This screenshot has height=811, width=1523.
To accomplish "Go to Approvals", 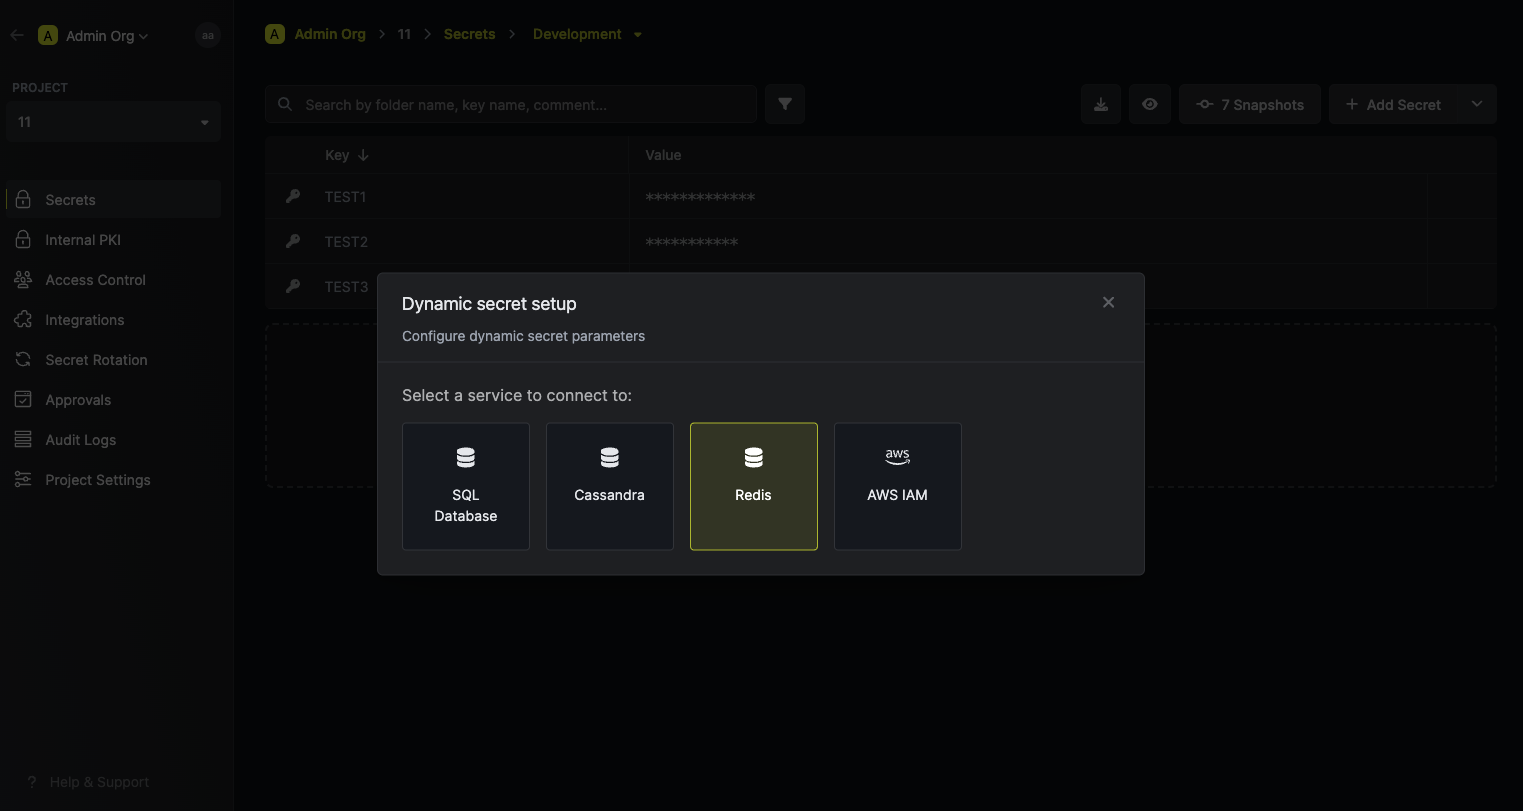I will pyautogui.click(x=113, y=400).
